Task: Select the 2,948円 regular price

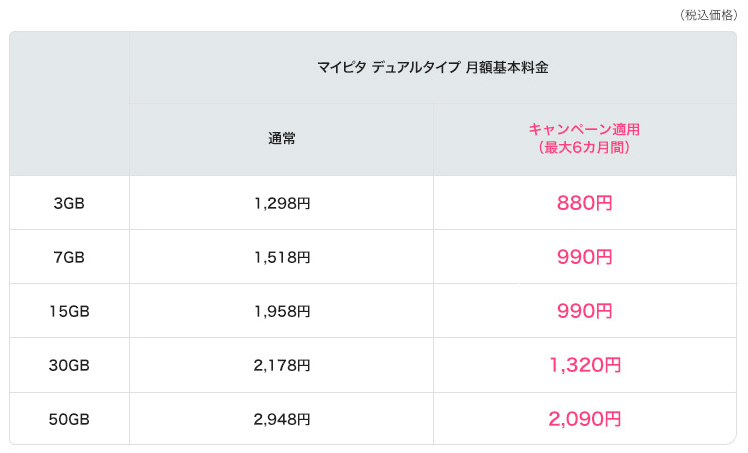Action: coord(282,419)
